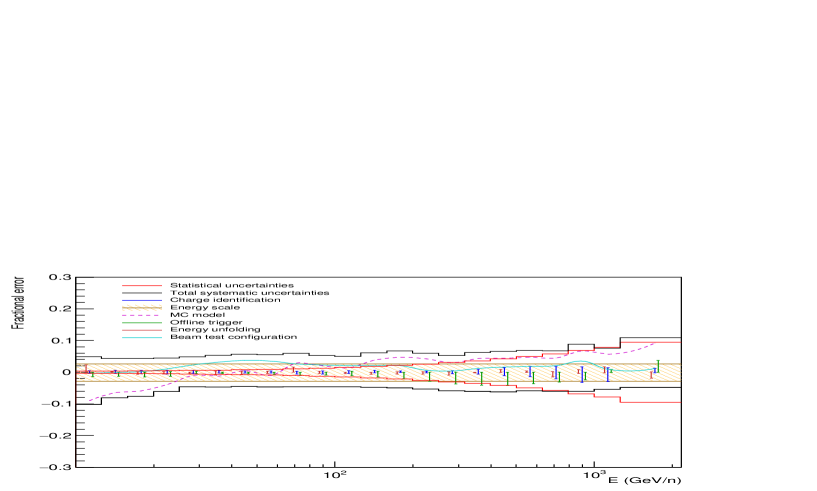Click the −0.3 y-axis tick label
Viewport: 817px width, 491px height.
[x=56, y=468]
